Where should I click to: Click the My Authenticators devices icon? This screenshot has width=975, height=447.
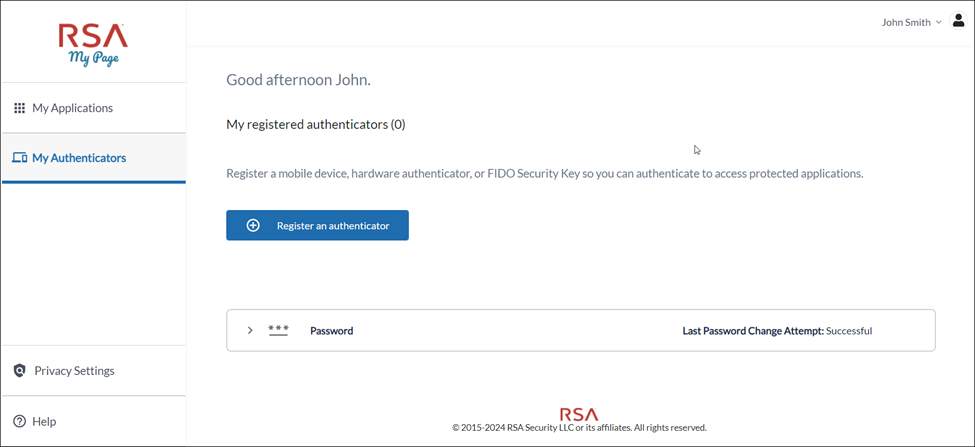[x=19, y=158]
